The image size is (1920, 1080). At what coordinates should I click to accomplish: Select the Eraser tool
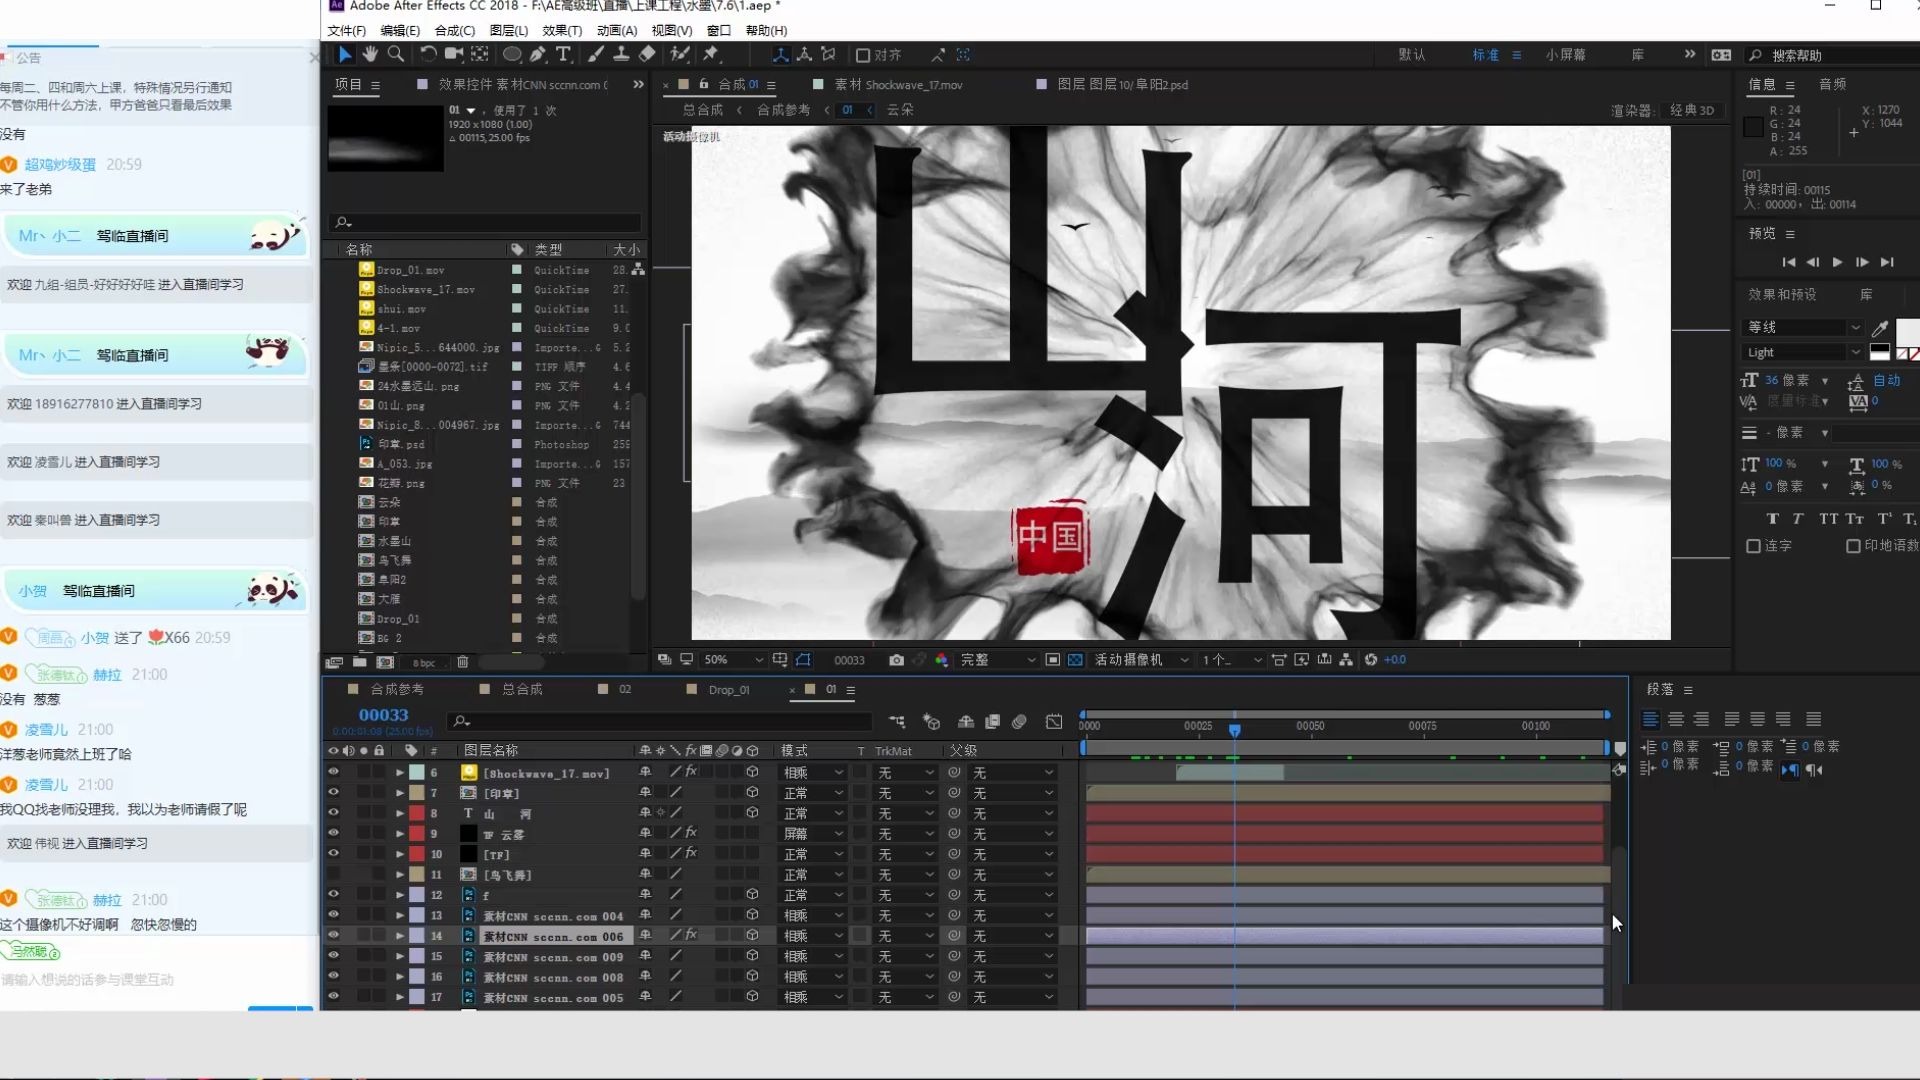click(x=647, y=54)
